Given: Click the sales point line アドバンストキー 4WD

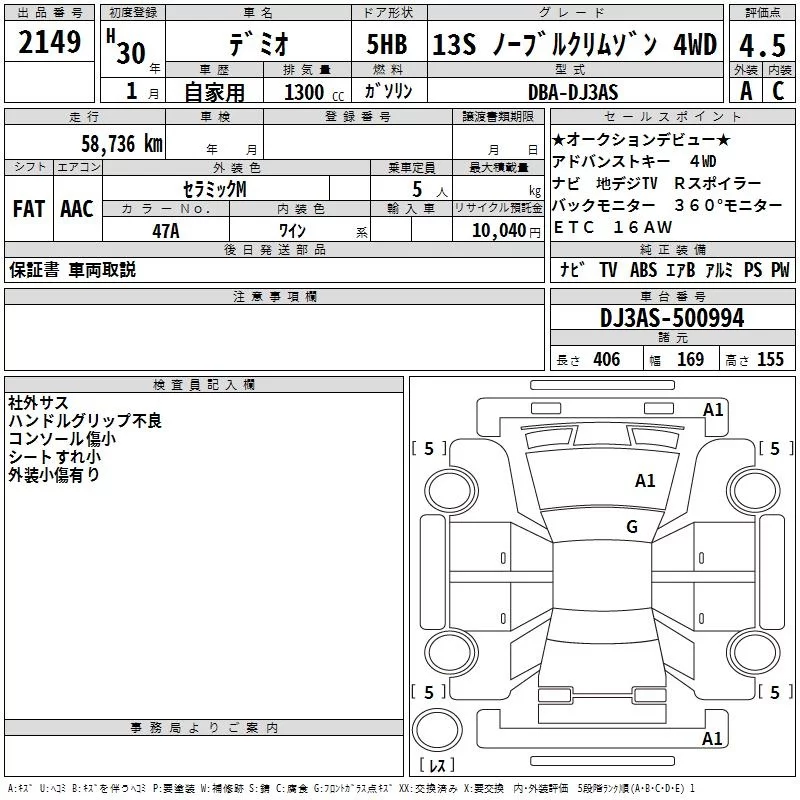Looking at the screenshot, I should coord(634,161).
